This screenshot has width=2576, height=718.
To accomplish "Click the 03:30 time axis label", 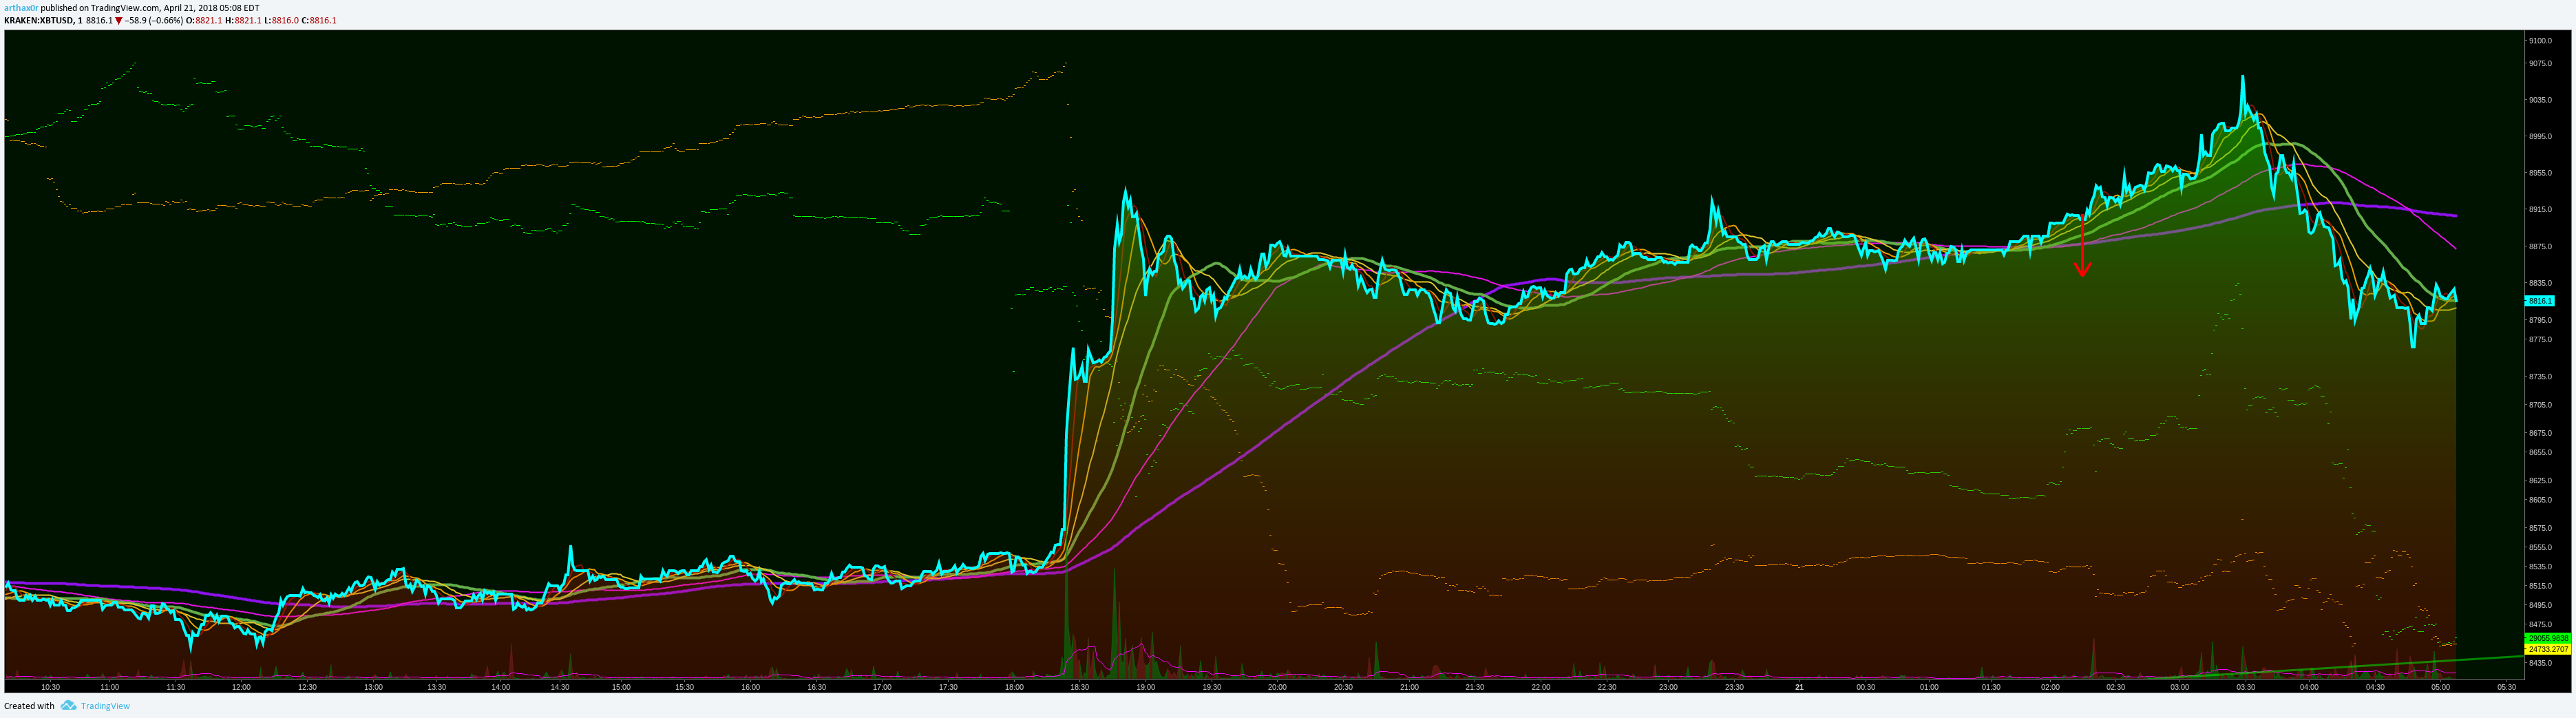I will click(2245, 687).
